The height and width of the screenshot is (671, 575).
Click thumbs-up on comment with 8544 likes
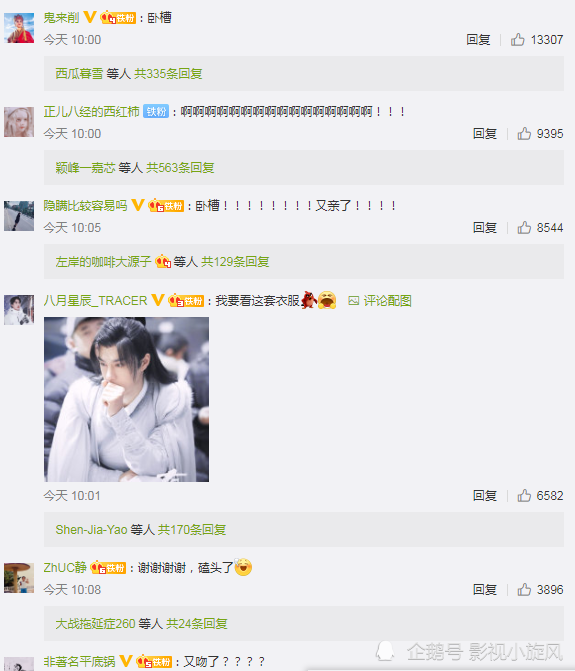pyautogui.click(x=524, y=227)
